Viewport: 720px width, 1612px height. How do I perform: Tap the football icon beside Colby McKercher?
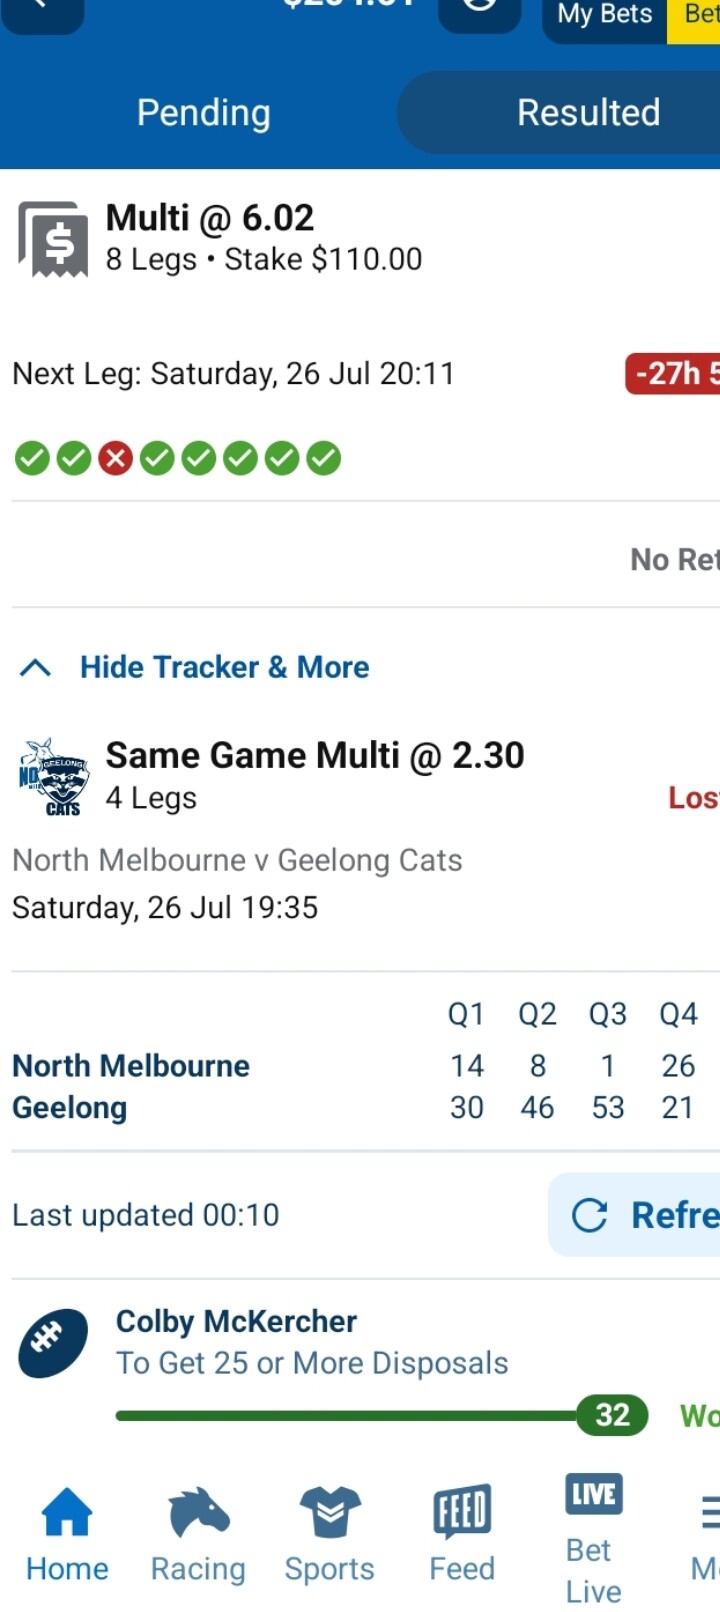tap(52, 1343)
